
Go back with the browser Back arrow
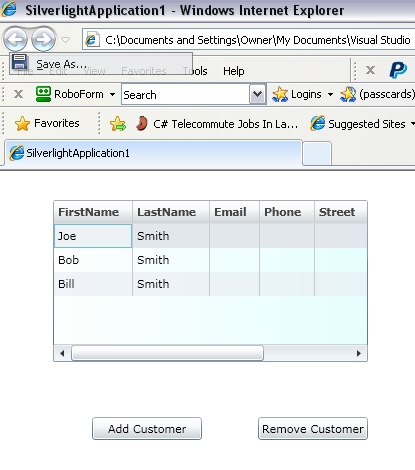(15, 39)
